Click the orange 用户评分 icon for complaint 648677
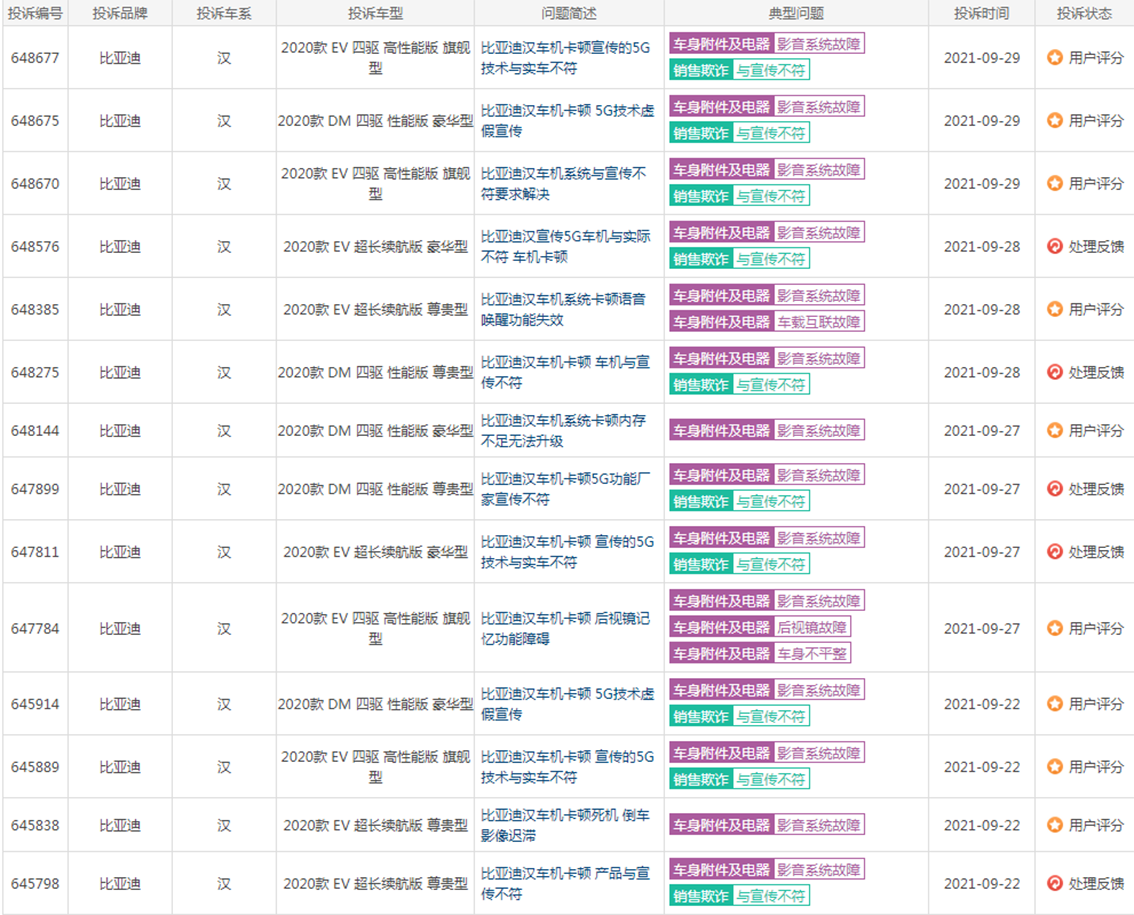 pyautogui.click(x=1054, y=58)
